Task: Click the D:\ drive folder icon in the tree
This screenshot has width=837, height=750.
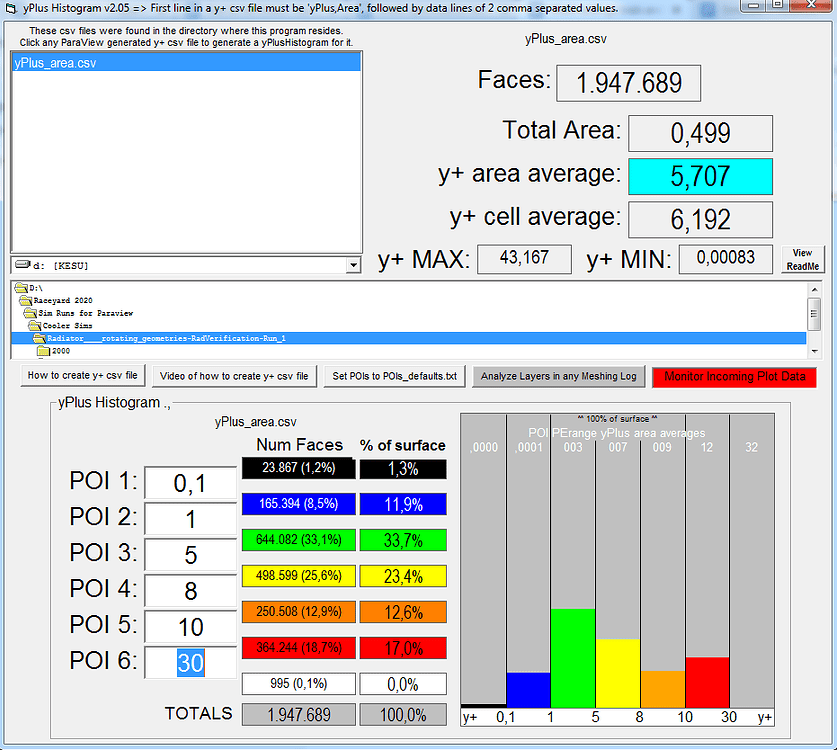Action: [20, 289]
